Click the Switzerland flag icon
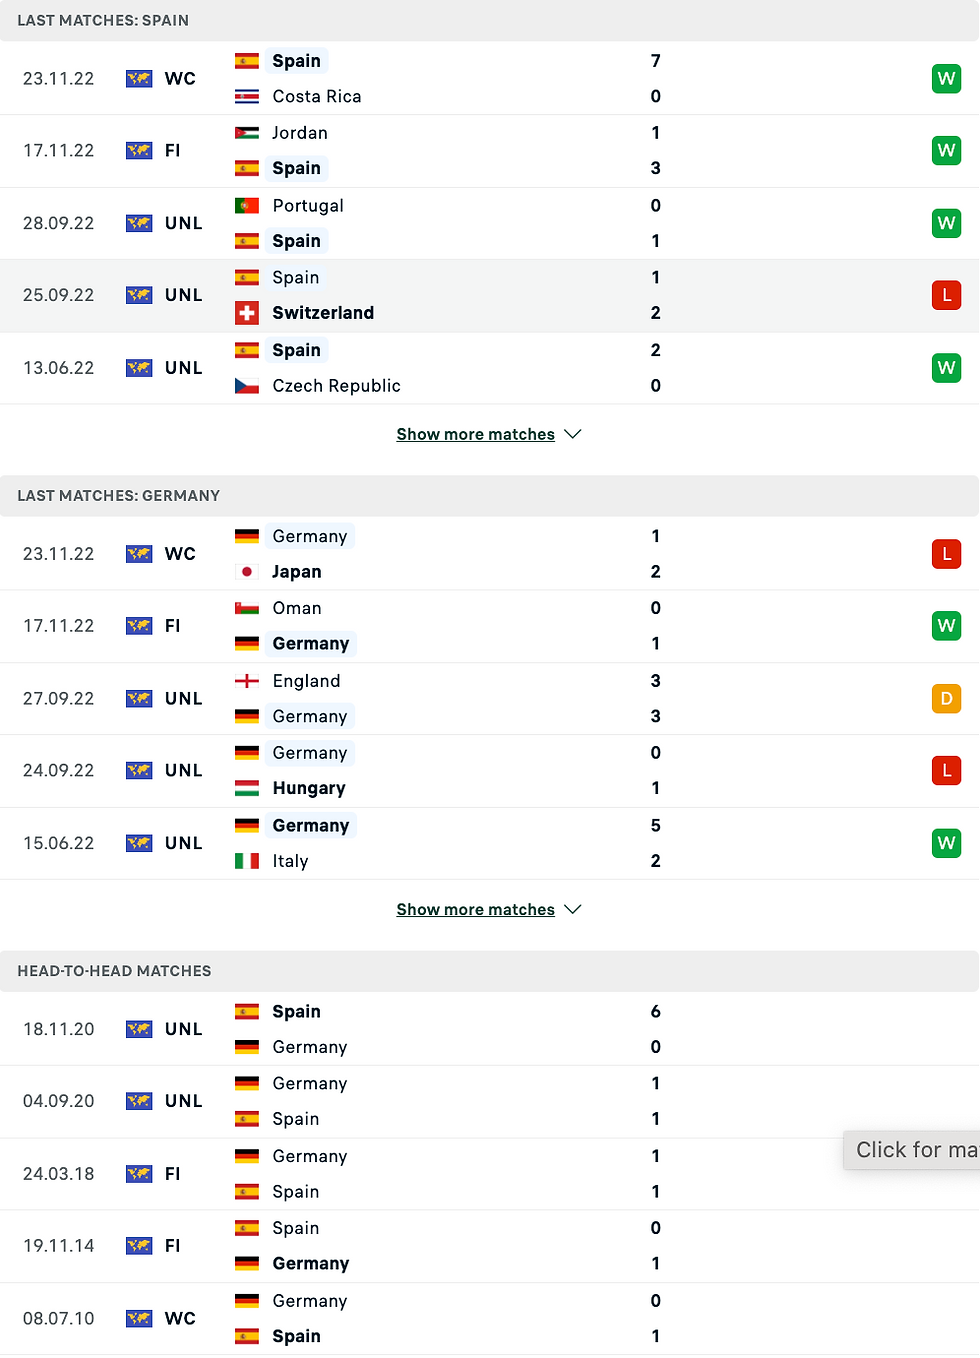The height and width of the screenshot is (1358, 980). (247, 313)
